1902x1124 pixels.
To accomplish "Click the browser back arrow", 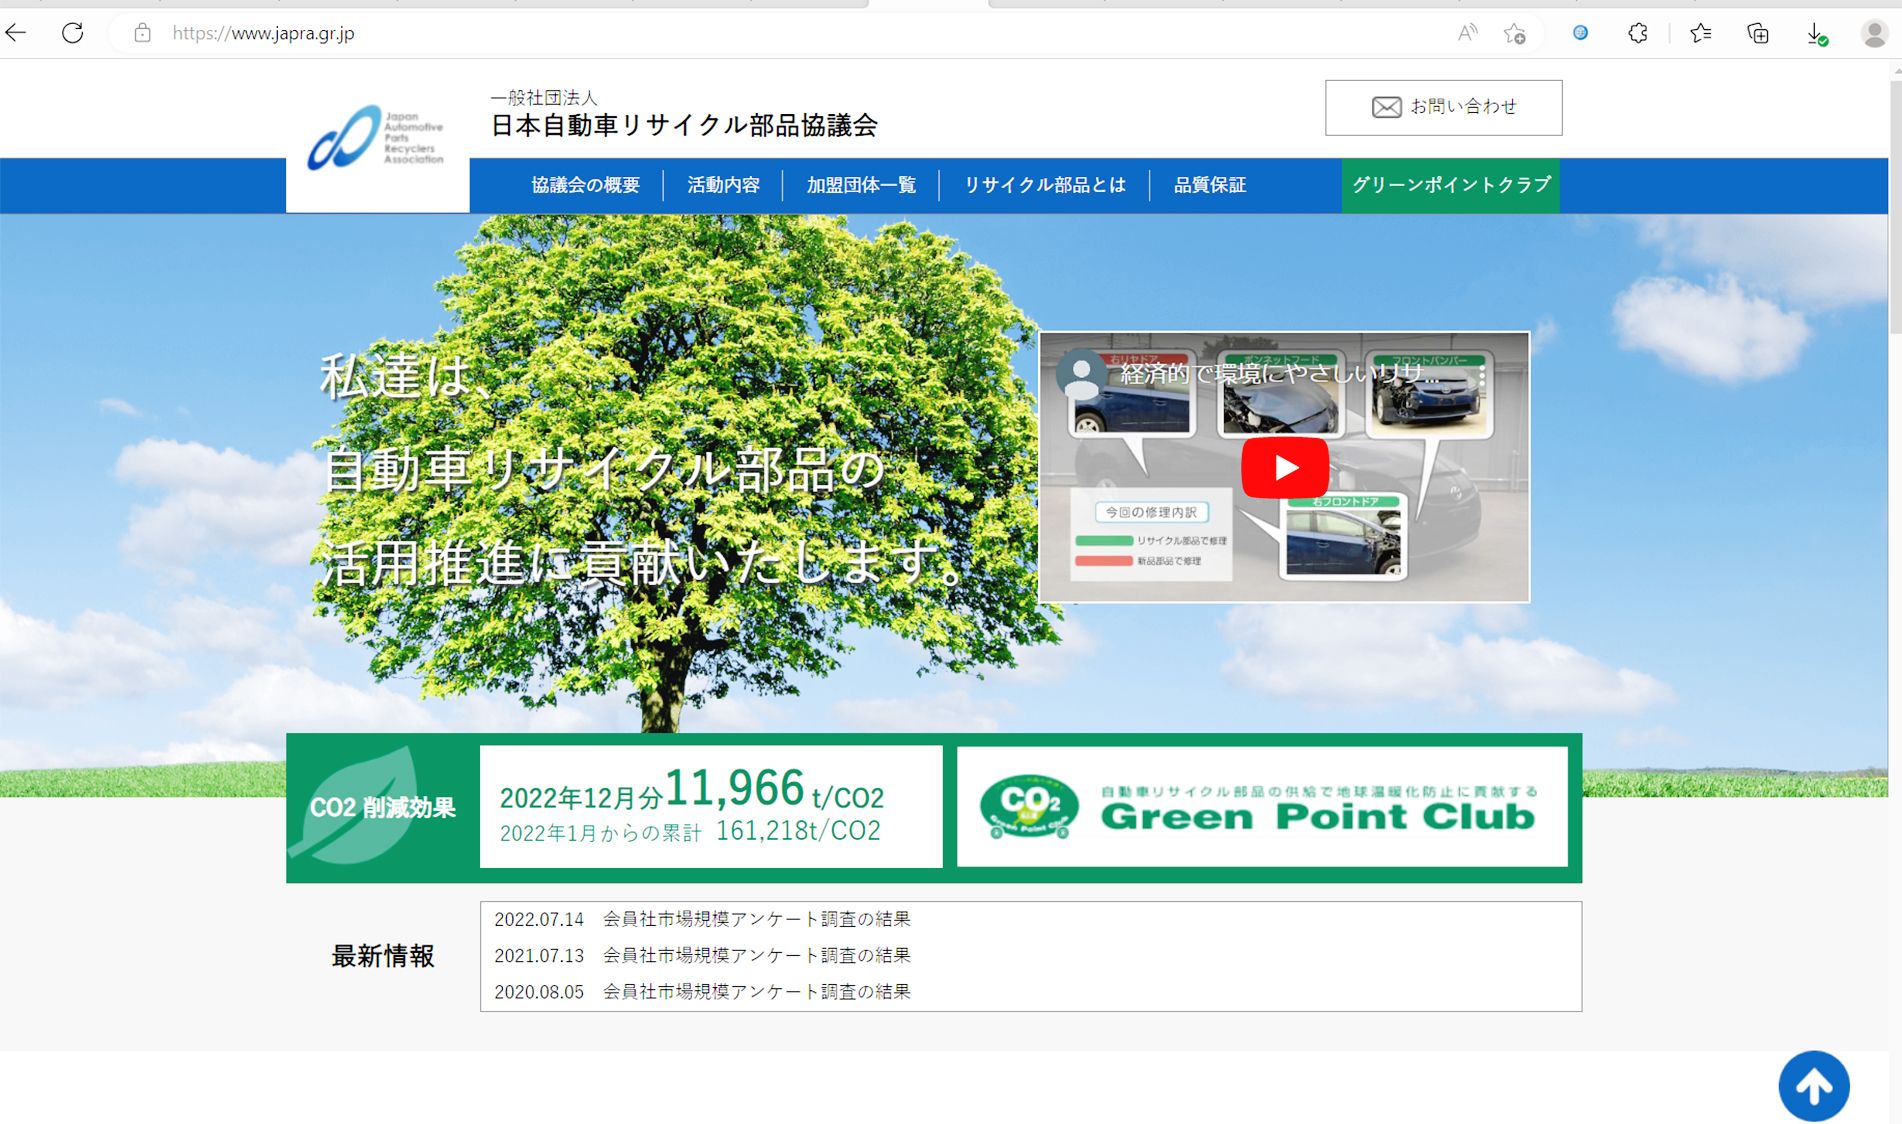I will pyautogui.click(x=16, y=33).
